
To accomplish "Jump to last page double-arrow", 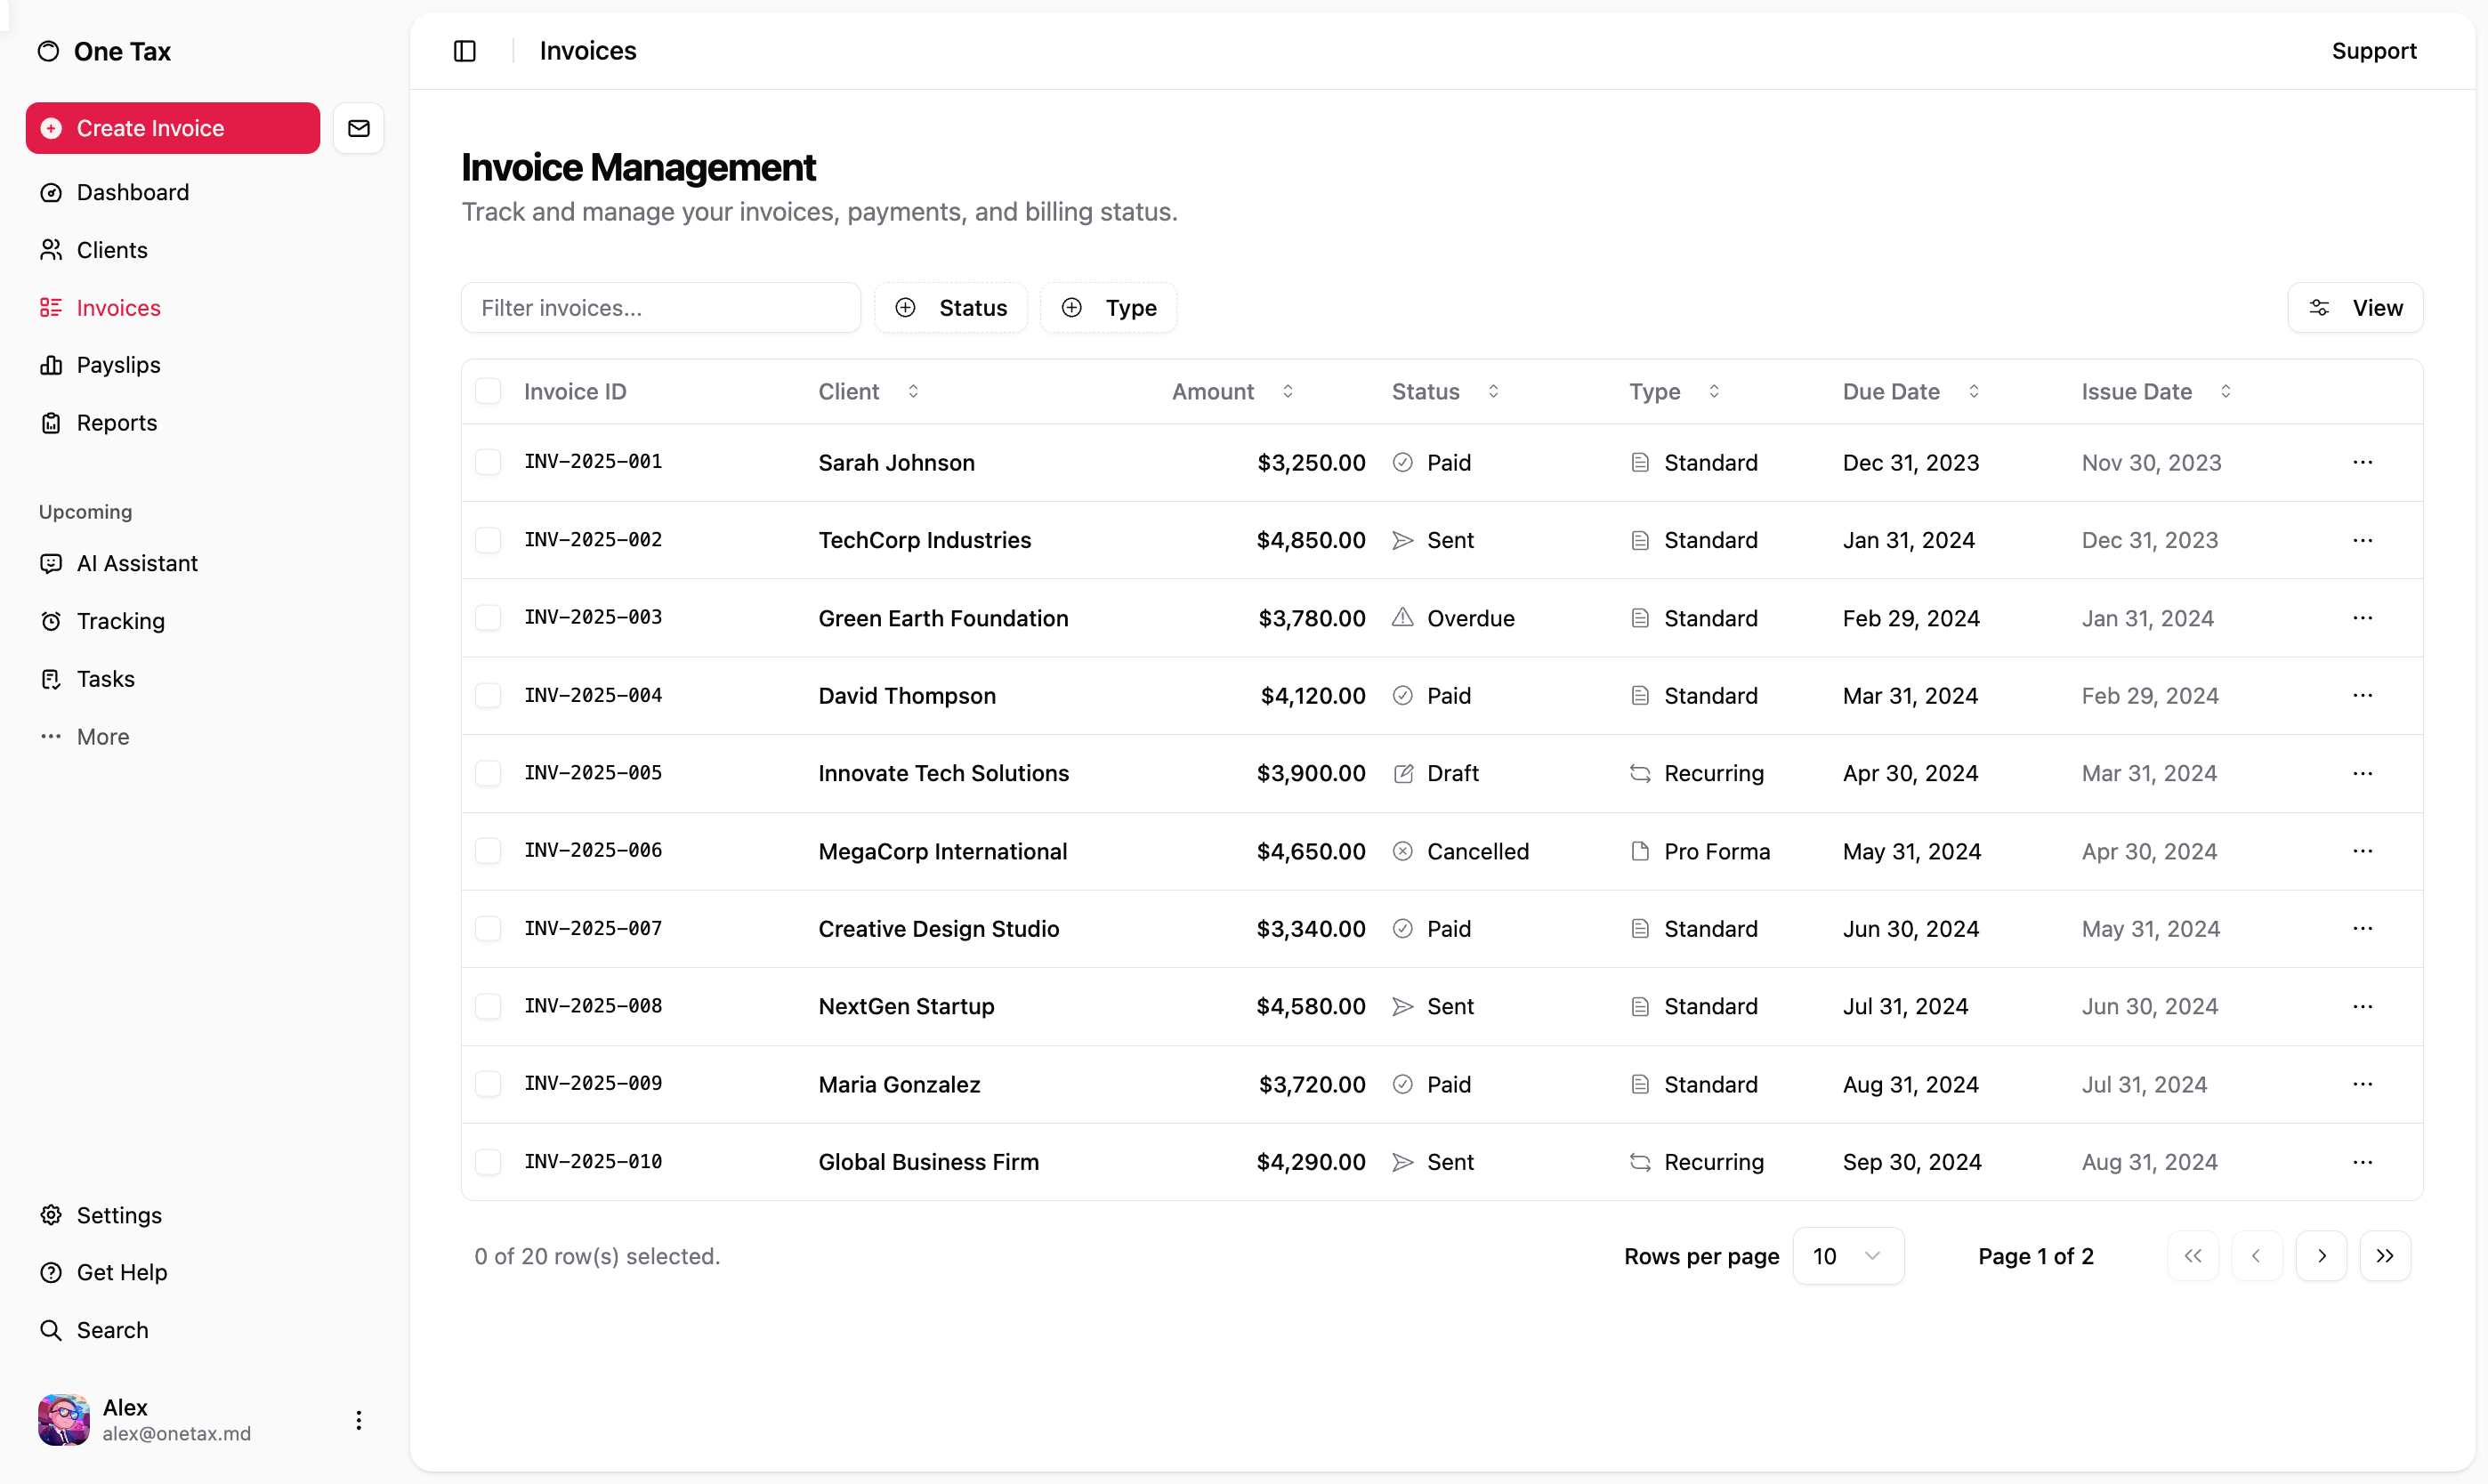I will 2385,1256.
